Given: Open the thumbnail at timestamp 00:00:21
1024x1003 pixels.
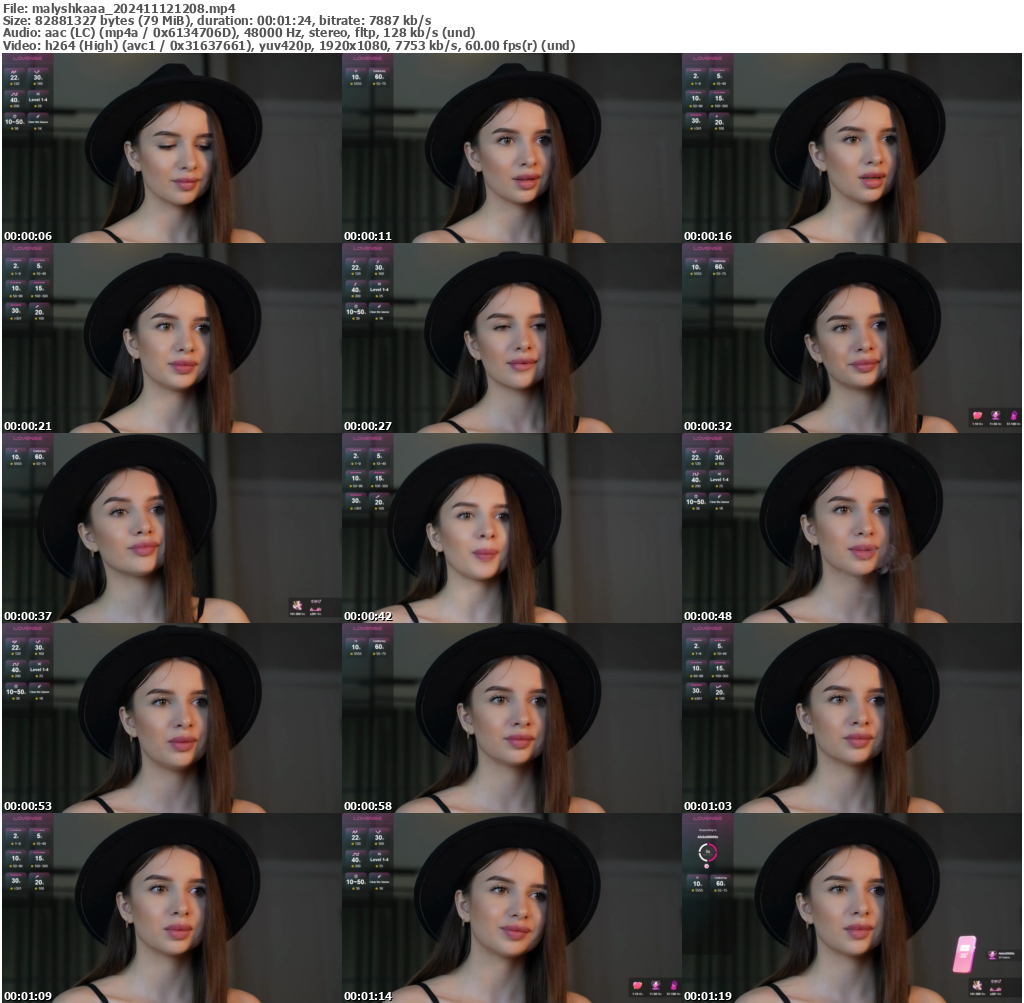Looking at the screenshot, I should pos(172,338).
